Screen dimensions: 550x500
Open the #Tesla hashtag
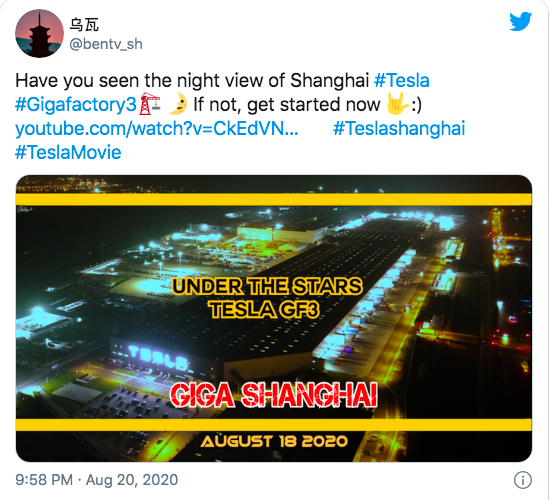point(402,80)
